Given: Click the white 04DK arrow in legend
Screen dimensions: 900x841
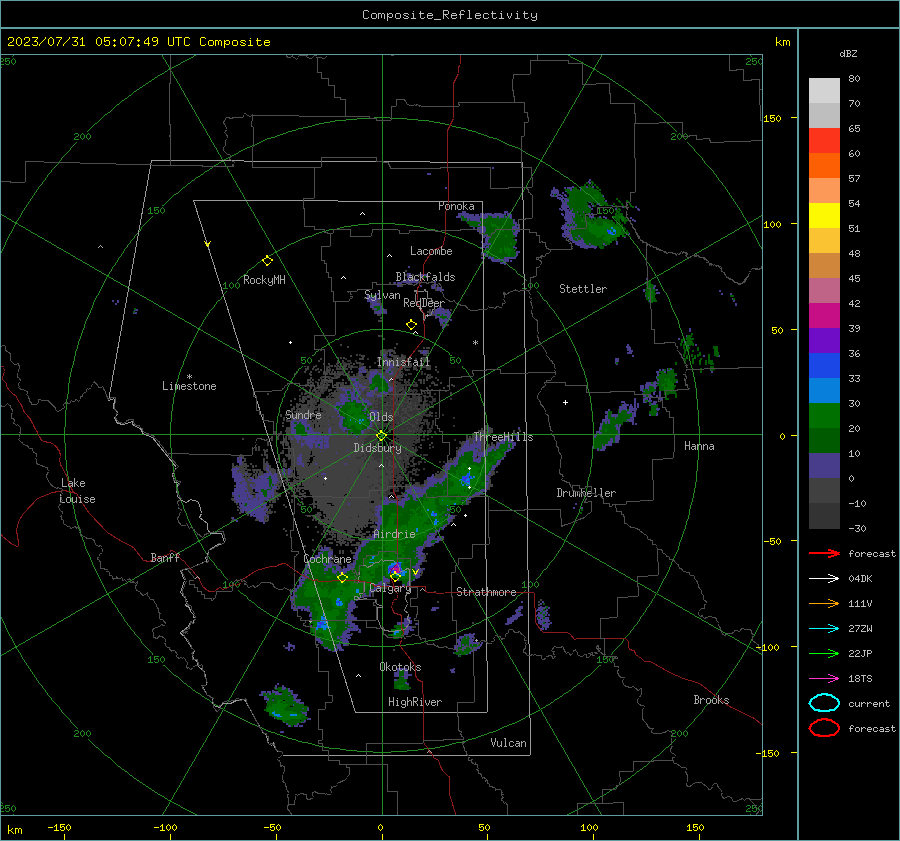Looking at the screenshot, I should tap(824, 579).
